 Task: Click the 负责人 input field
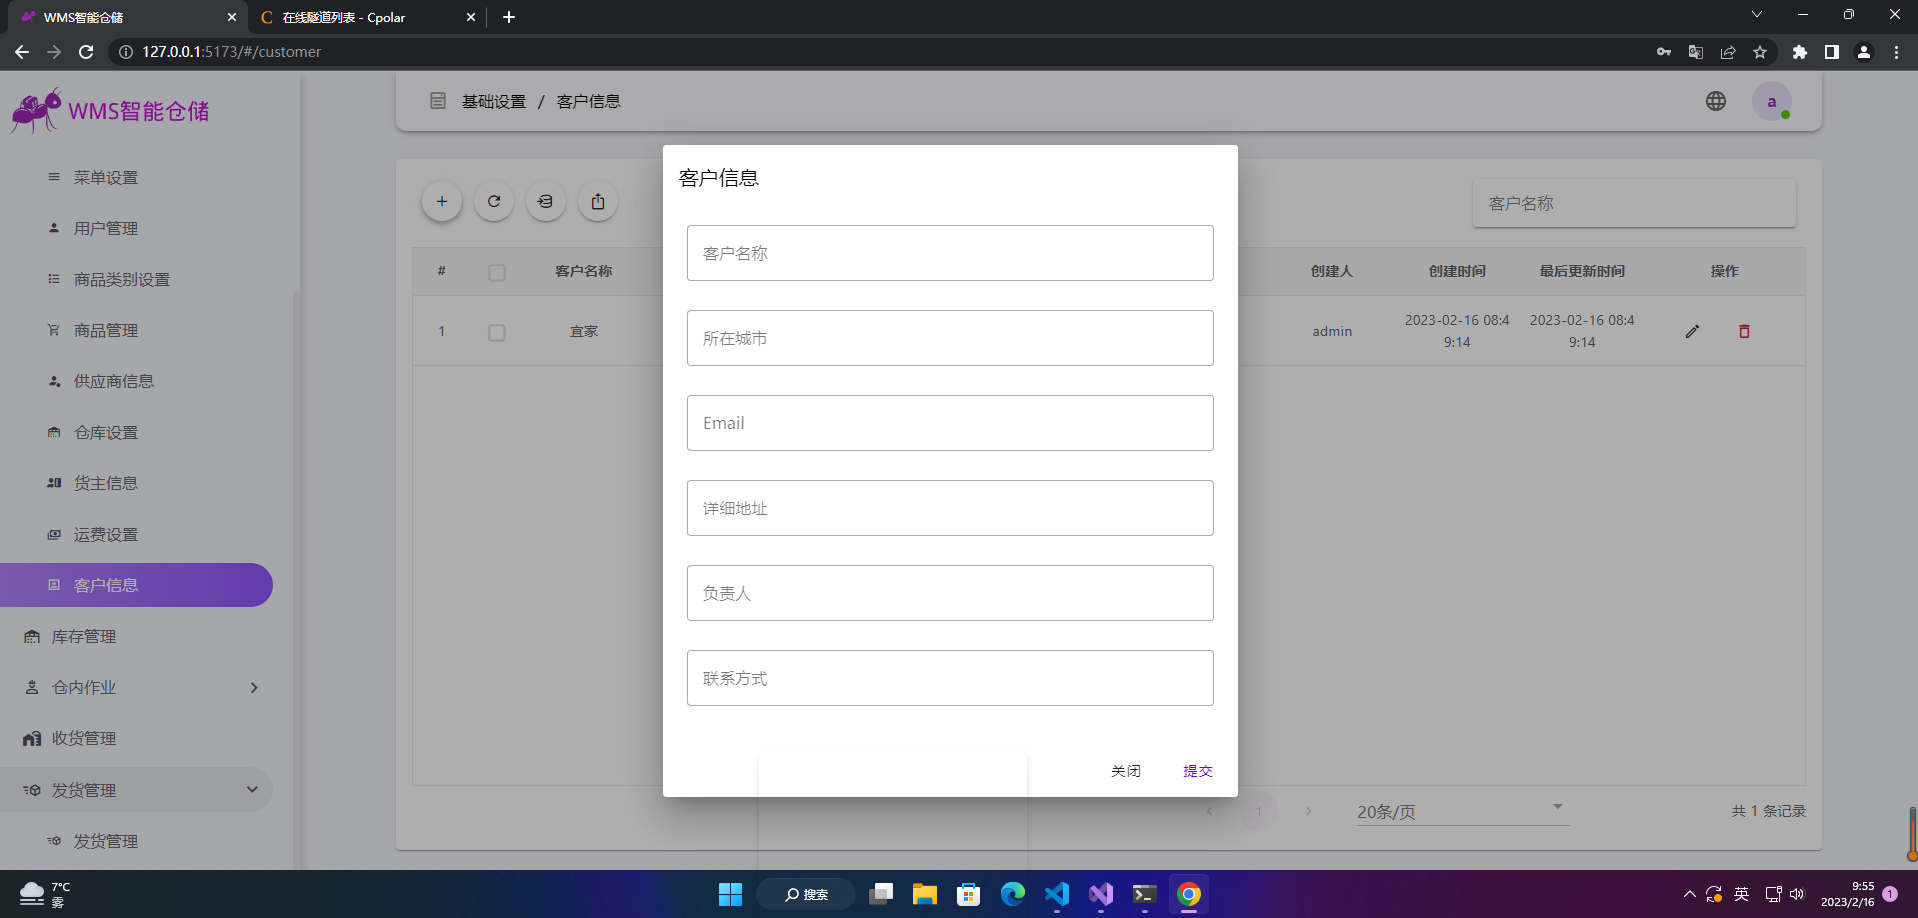[950, 593]
